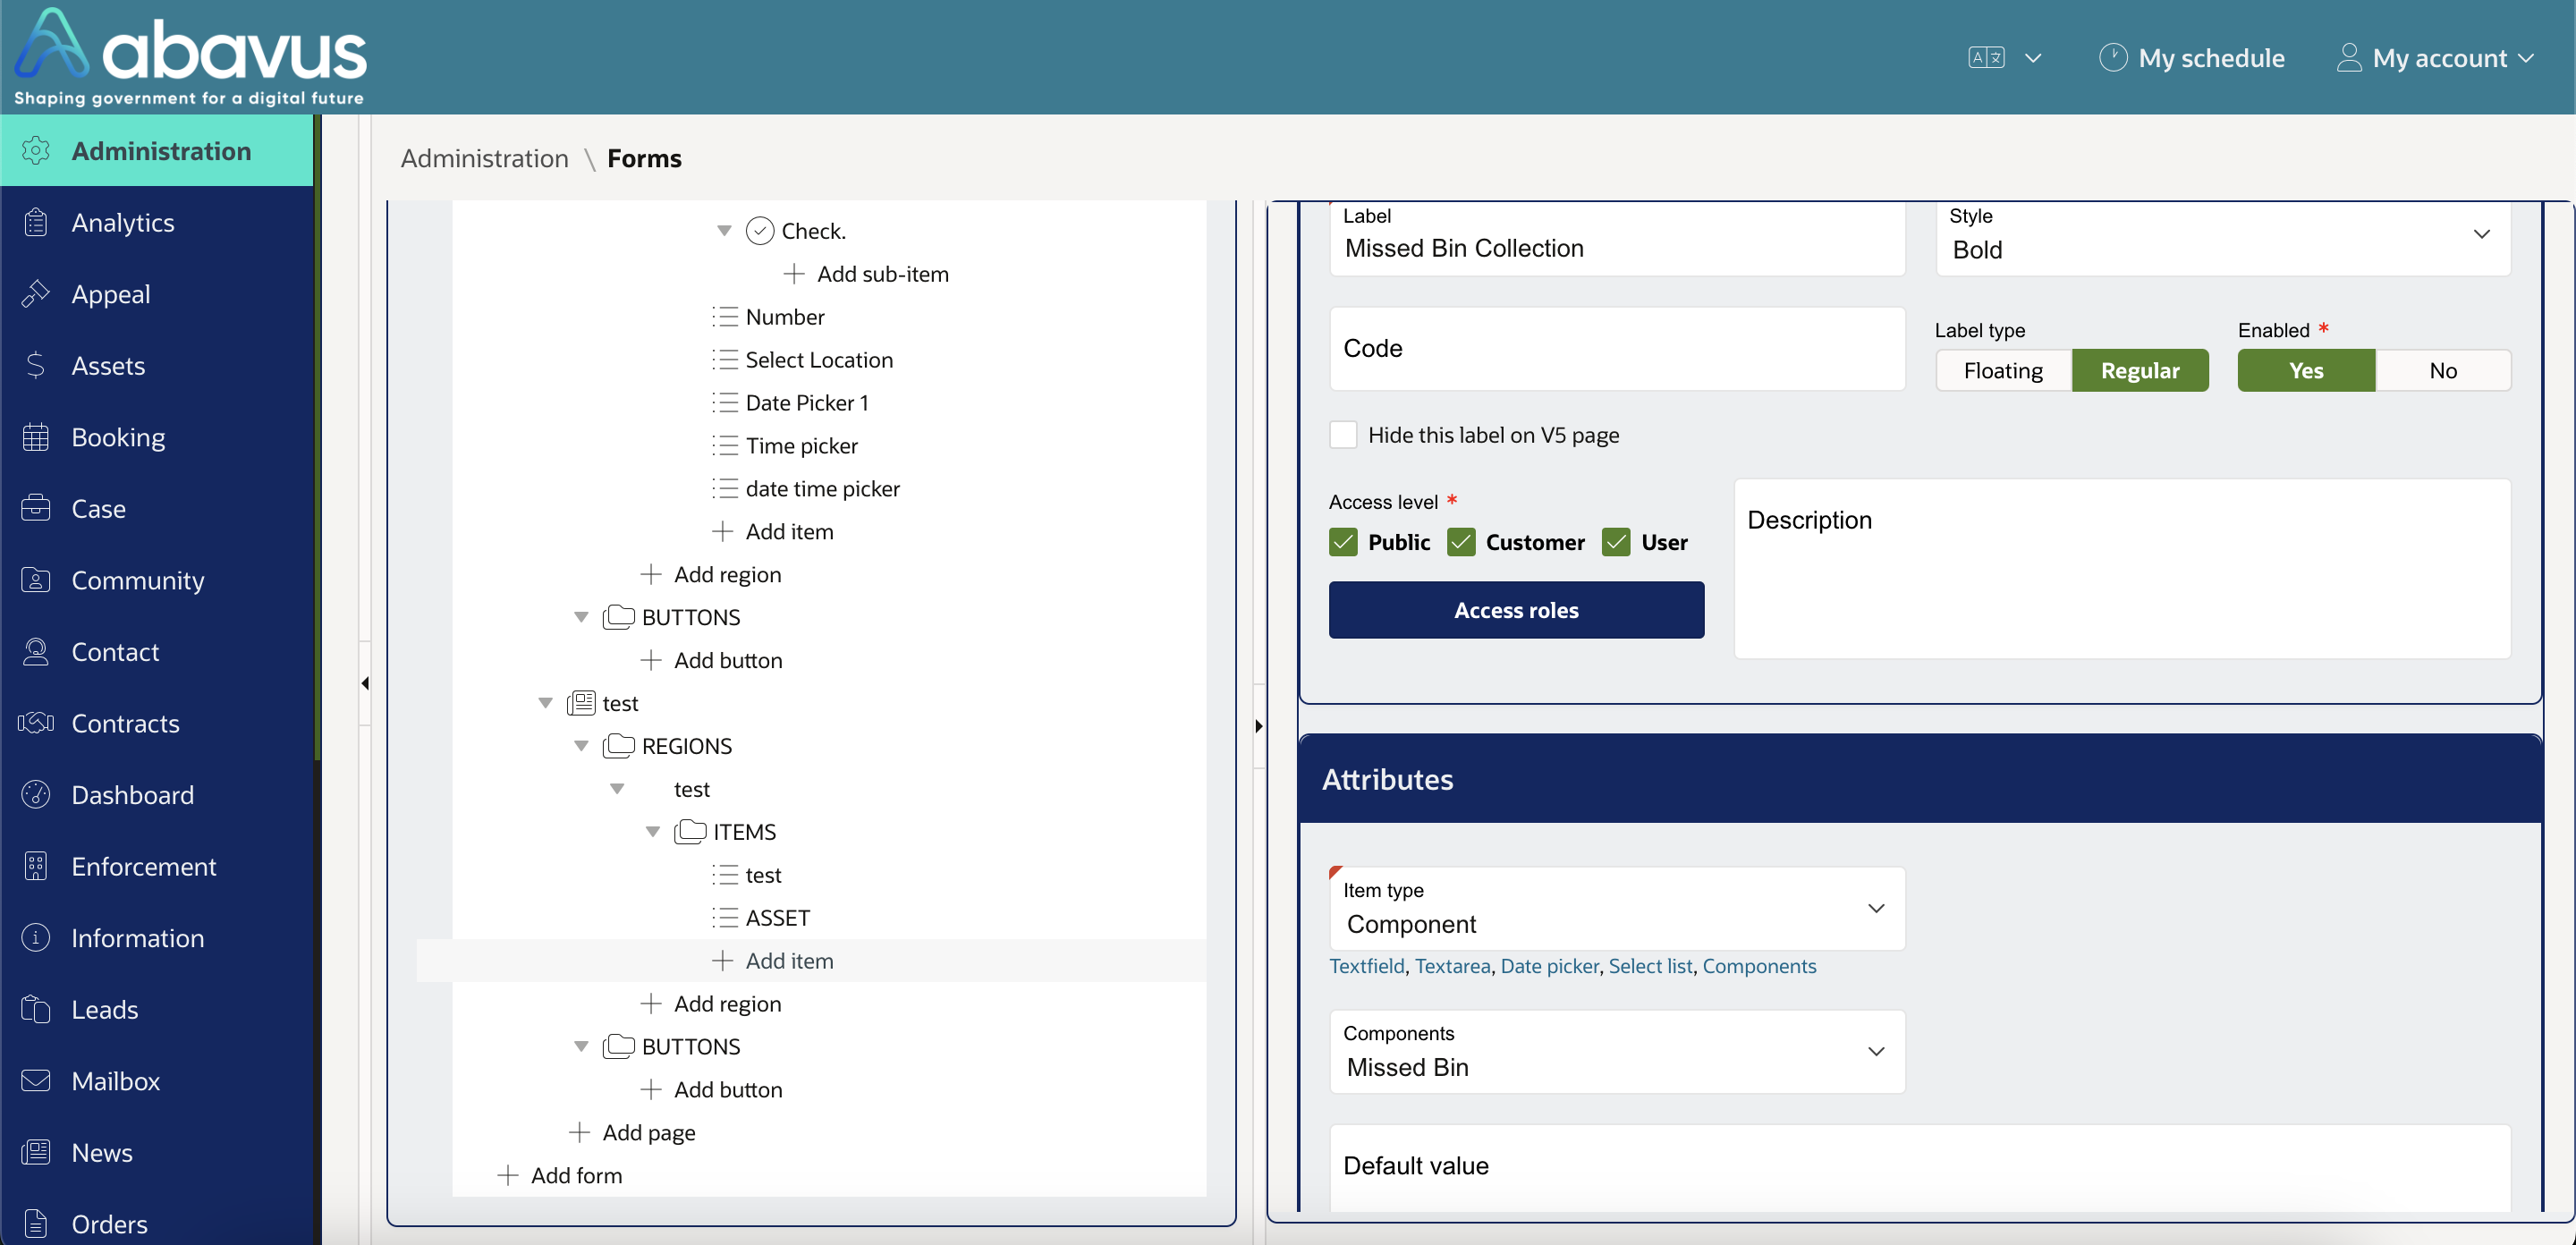The width and height of the screenshot is (2576, 1245).
Task: Open the Mailbox menu
Action: coord(158,1081)
